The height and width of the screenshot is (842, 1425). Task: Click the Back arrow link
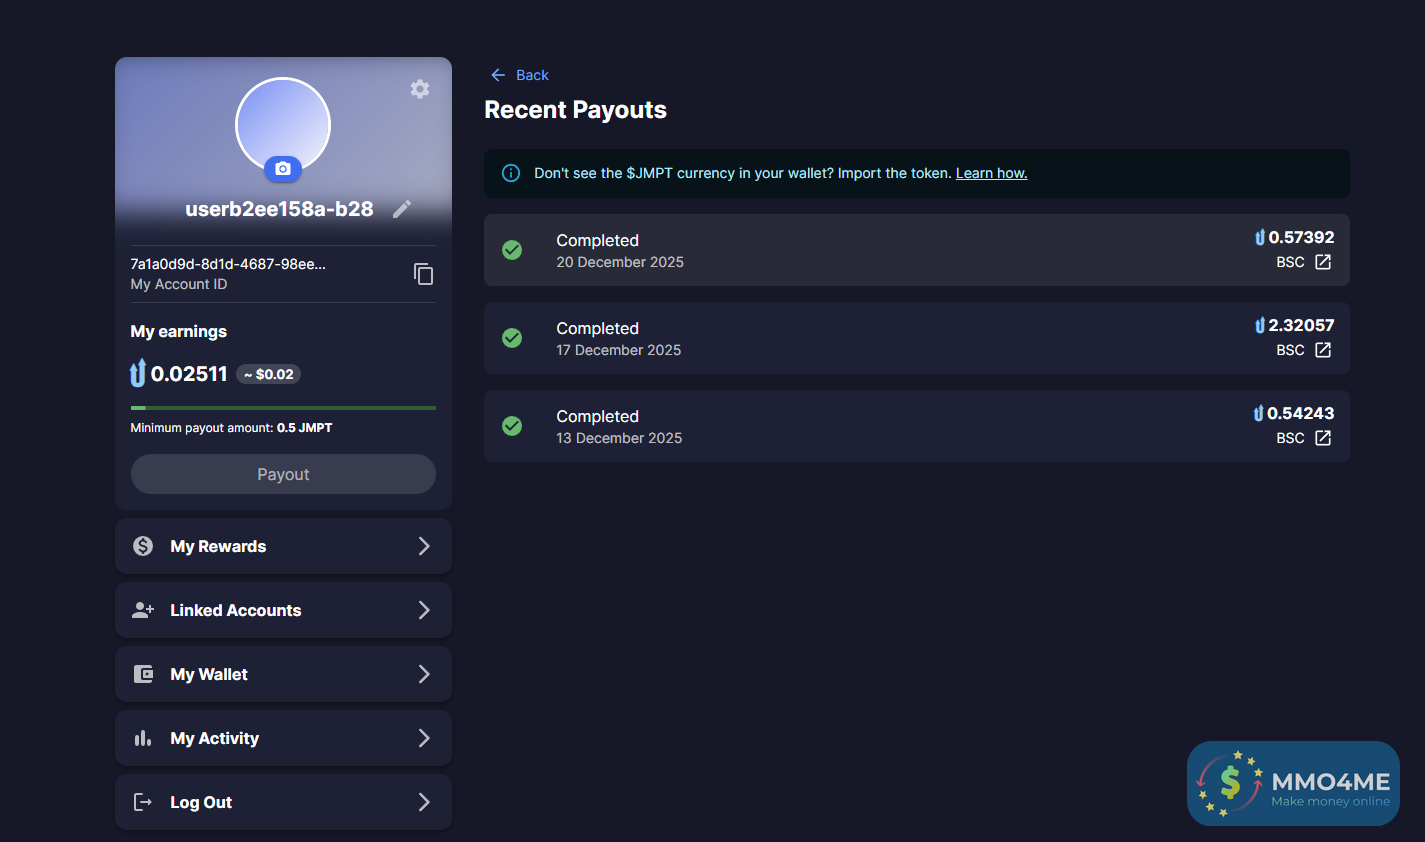pos(519,75)
